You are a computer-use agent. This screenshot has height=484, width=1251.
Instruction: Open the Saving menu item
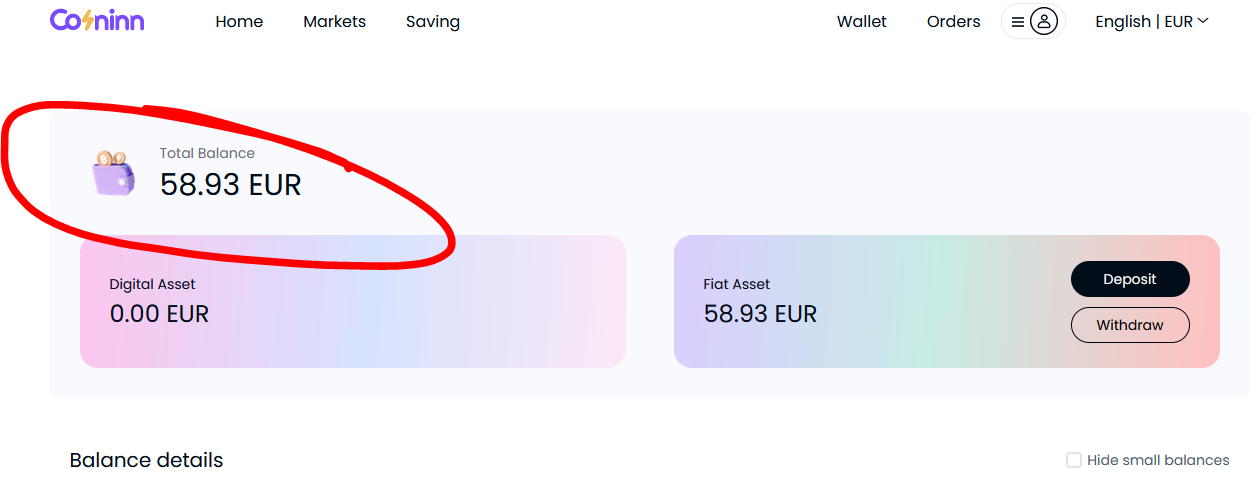pyautogui.click(x=433, y=21)
